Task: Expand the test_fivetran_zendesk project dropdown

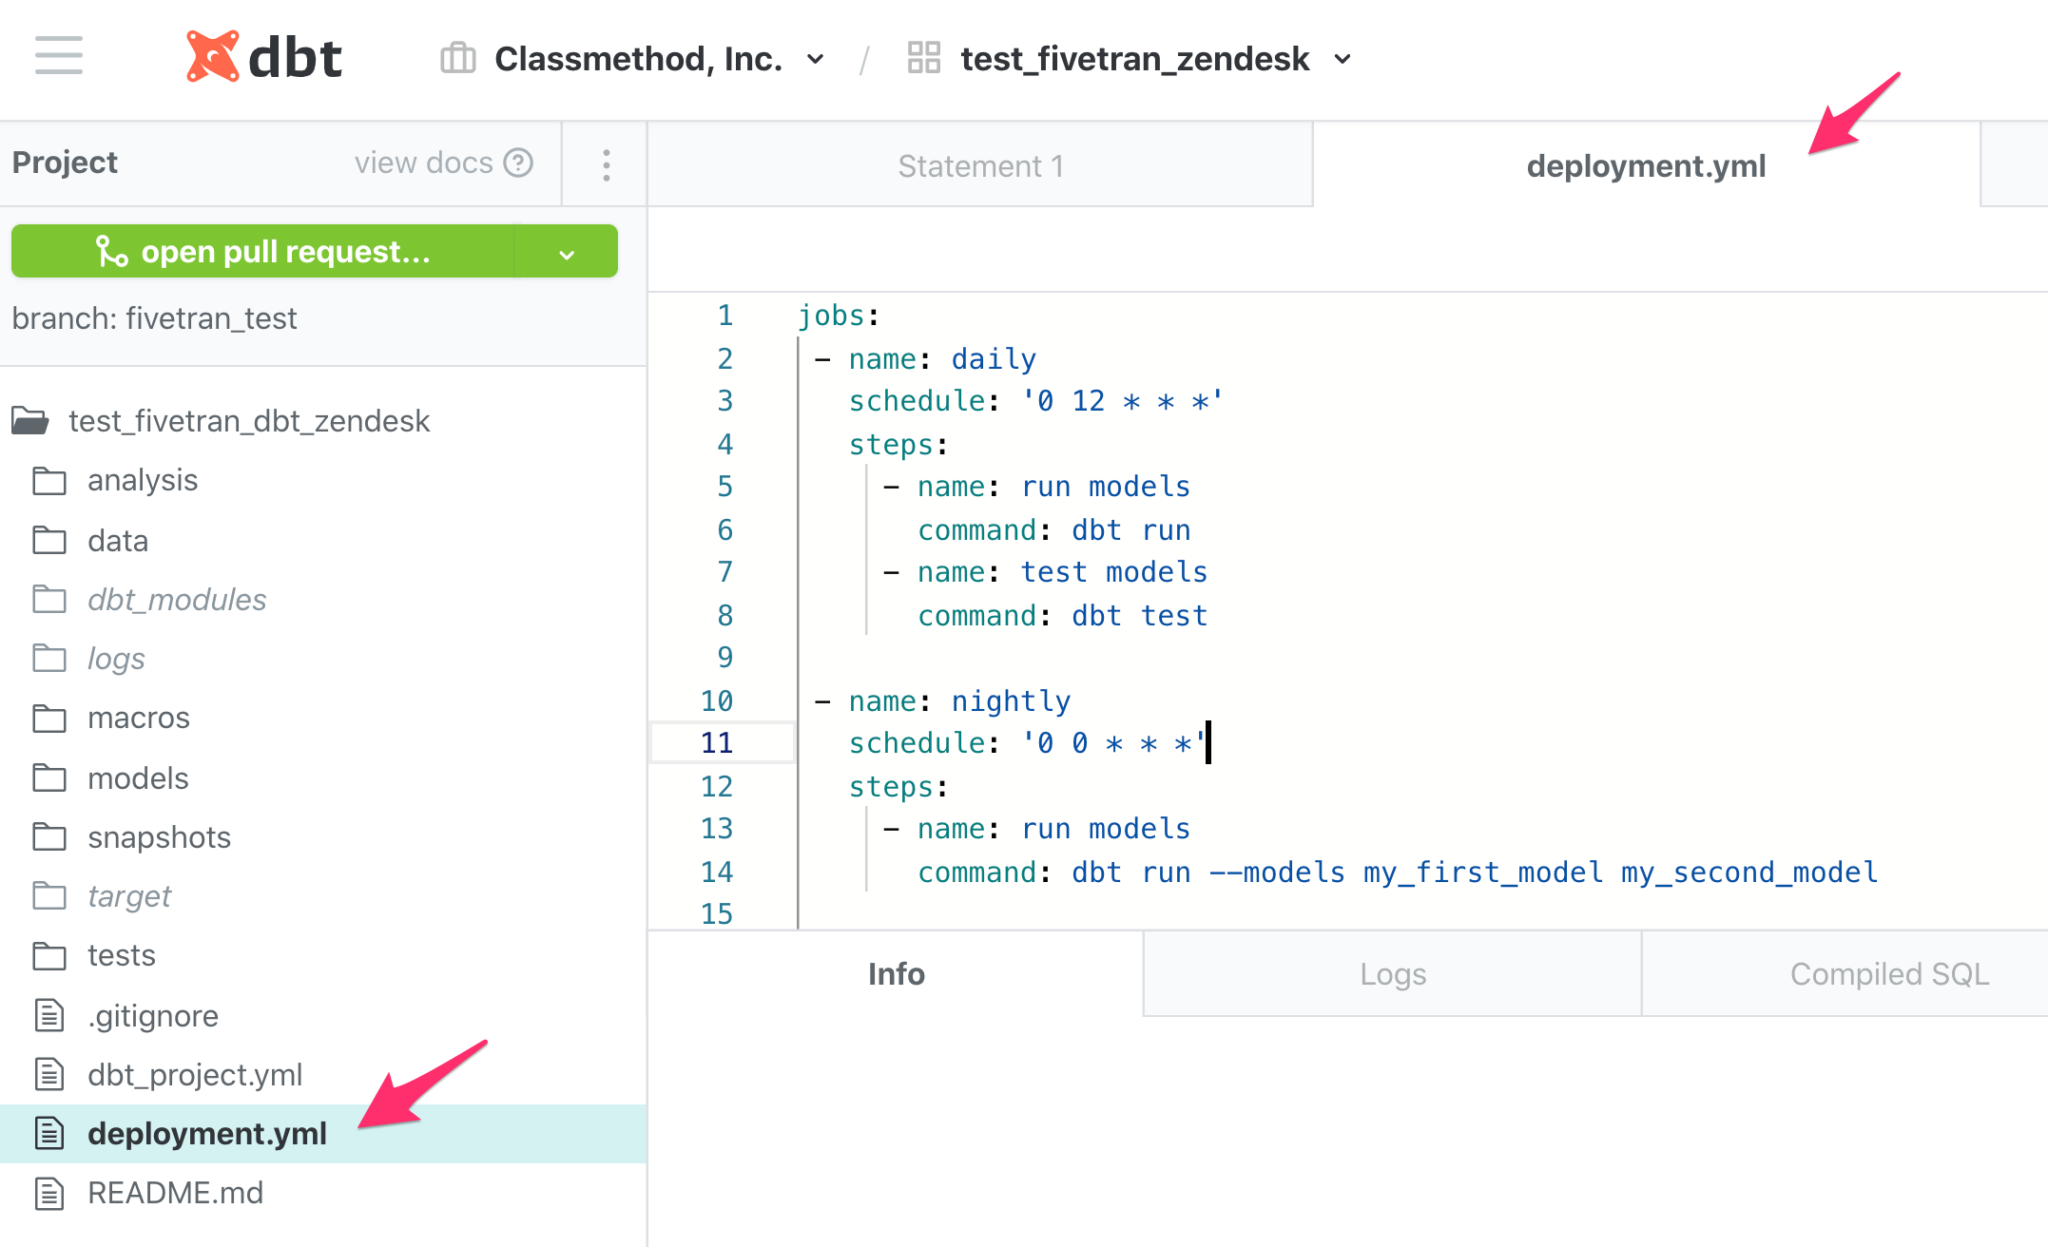Action: pos(1343,59)
